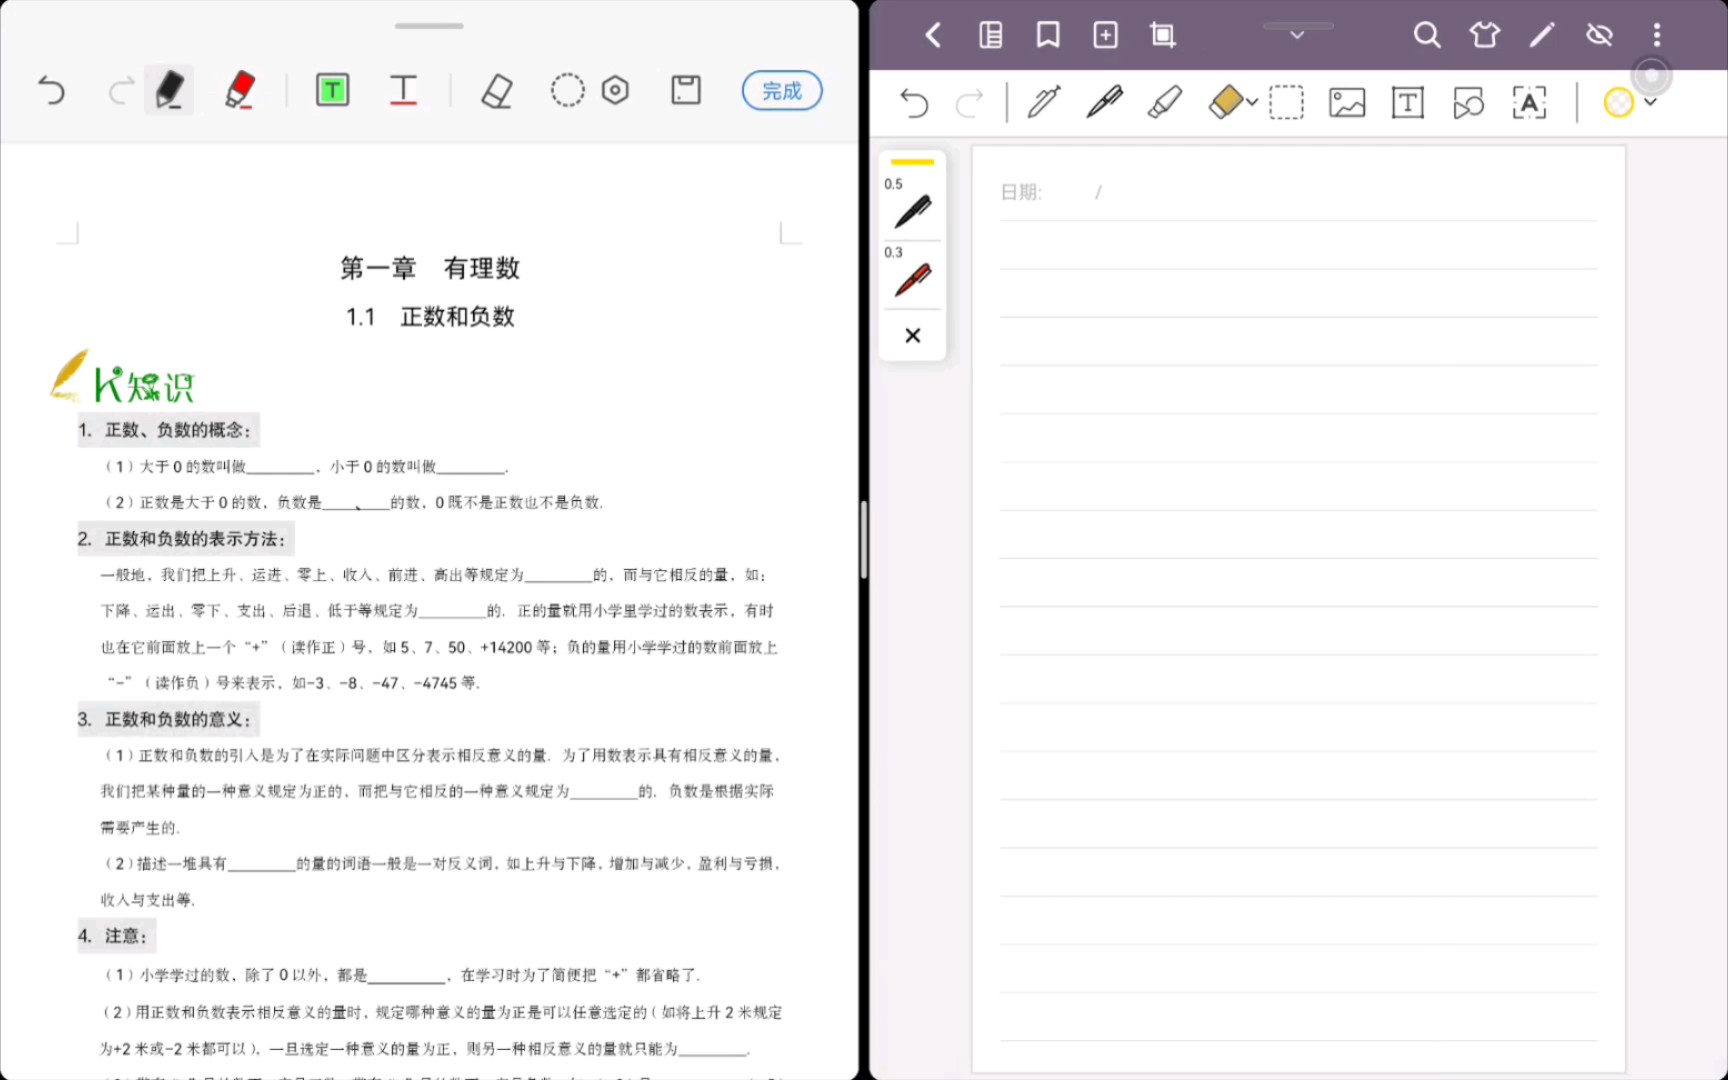Screen dimensions: 1728x1080
Task: Tap the 完成 button to finish
Action: 781,90
